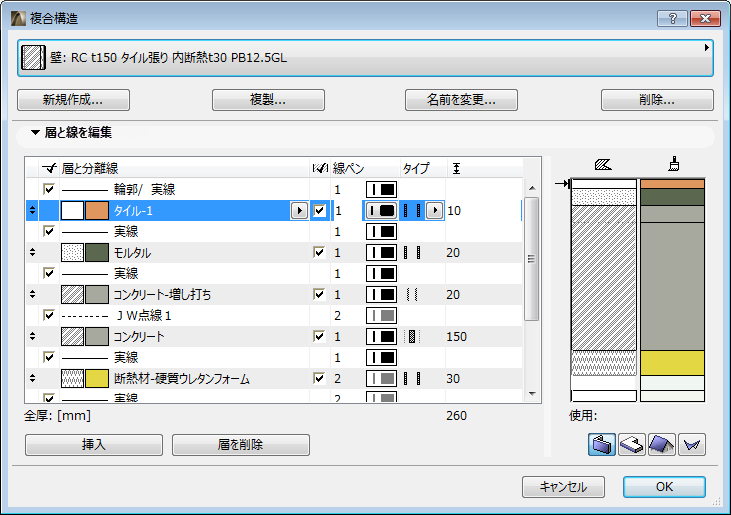Toggle end-line checkbox for コンクリート-増し打ち
This screenshot has height=515, width=731.
pos(319,295)
